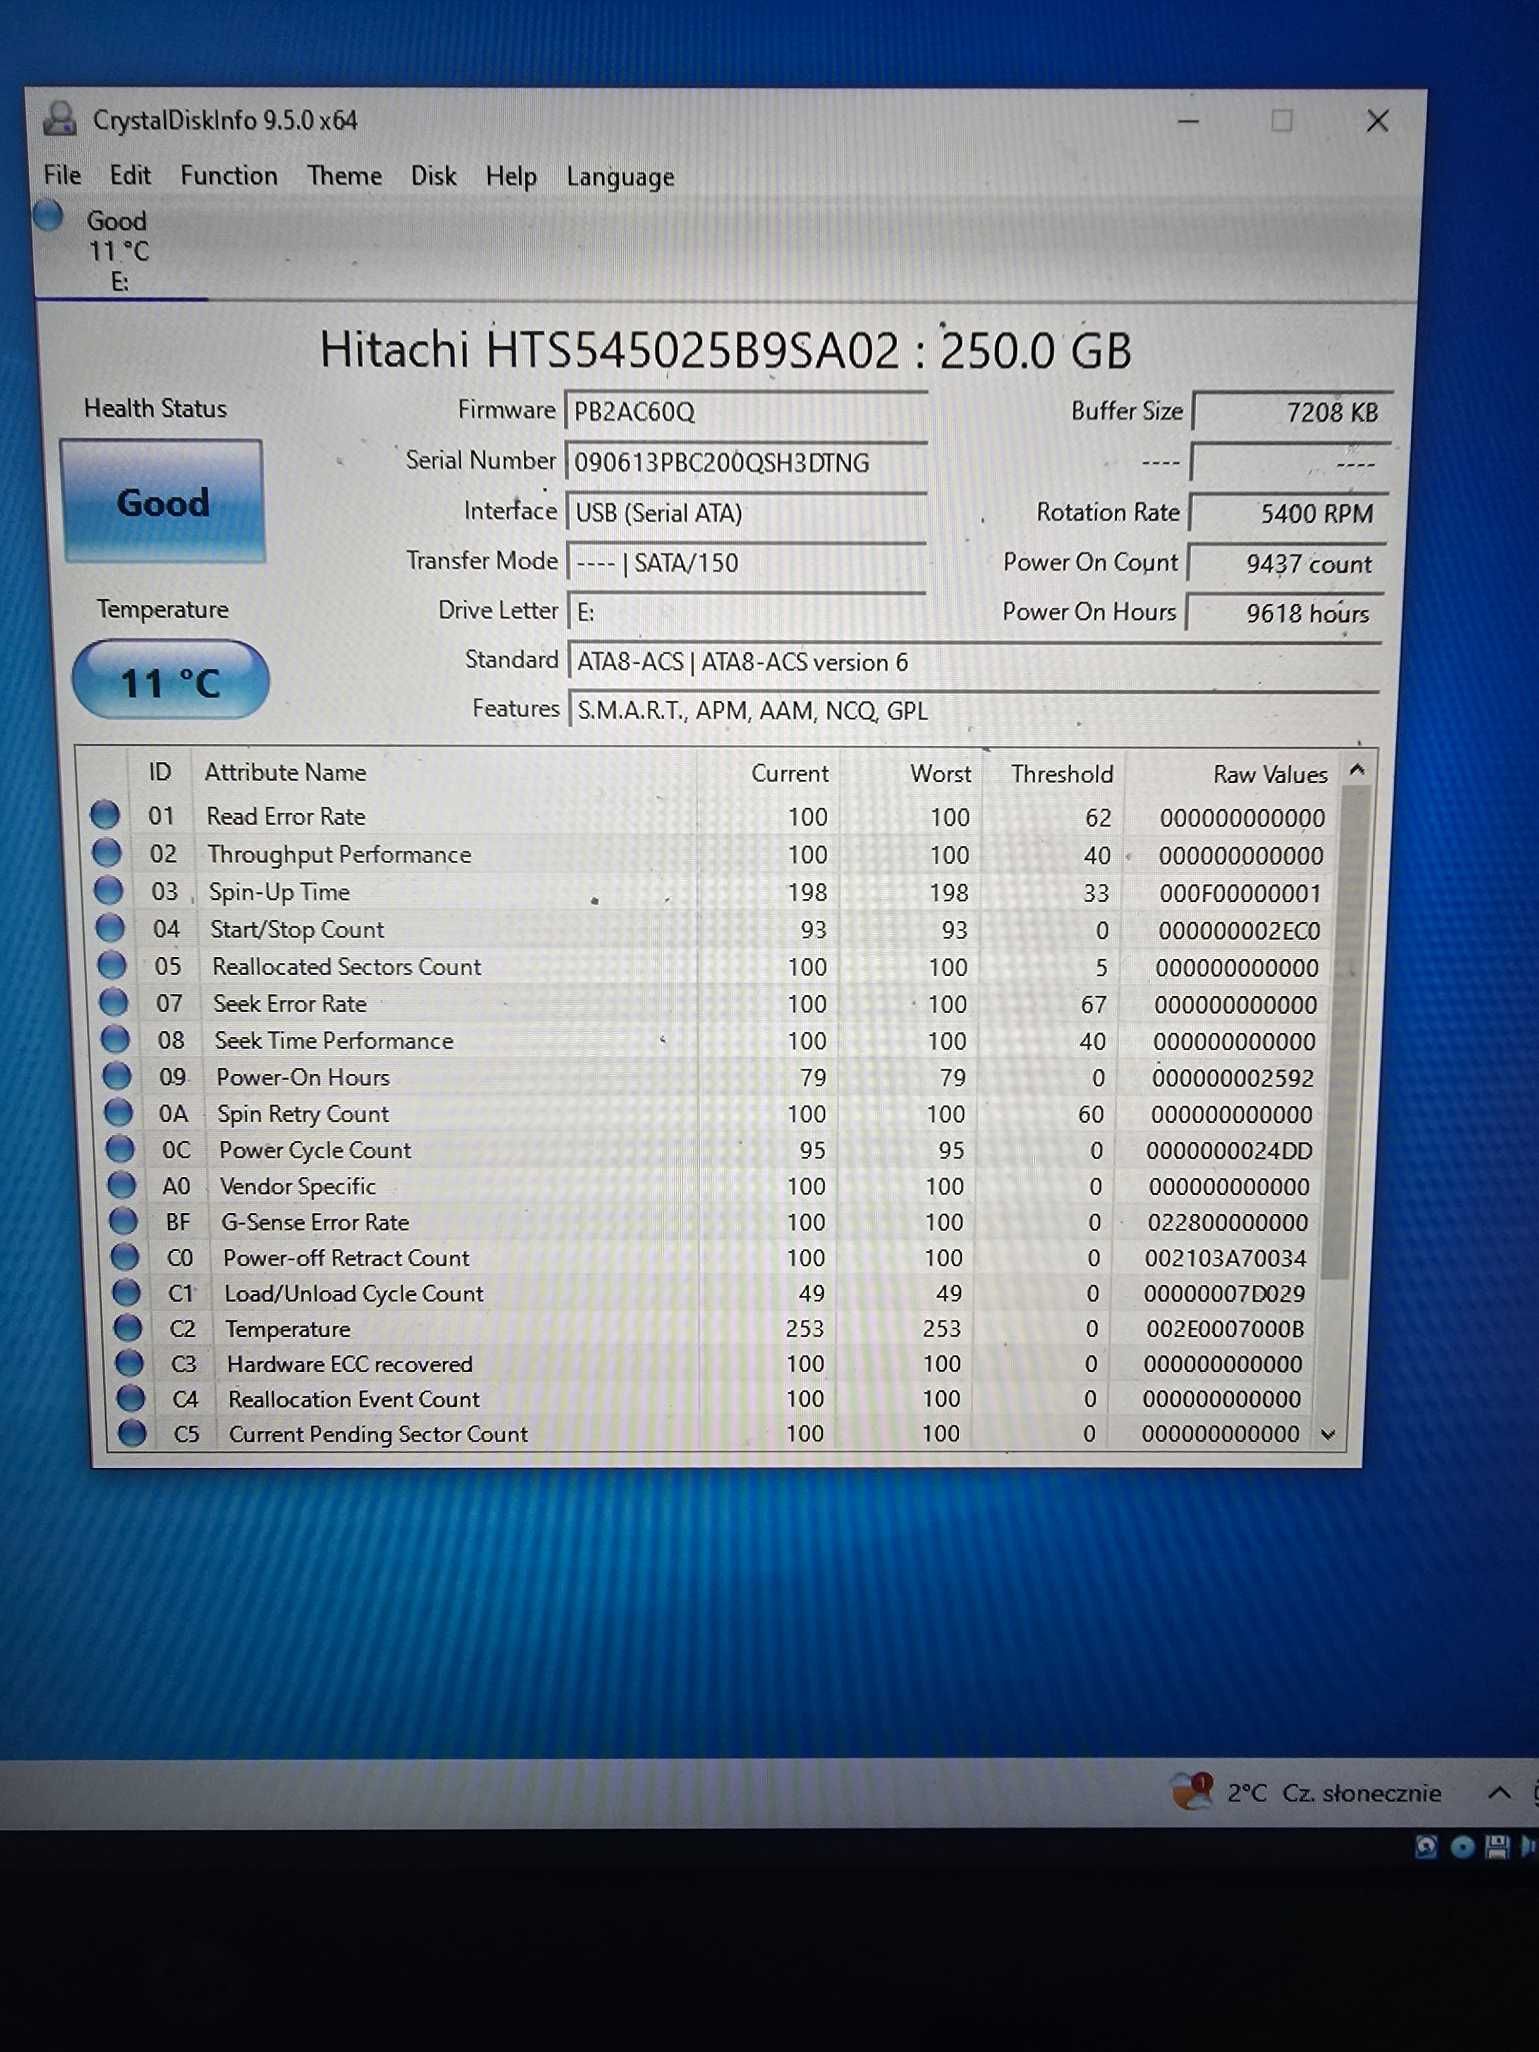Click status circle for Power-On Hours row
The height and width of the screenshot is (2052, 1539).
(x=117, y=1075)
